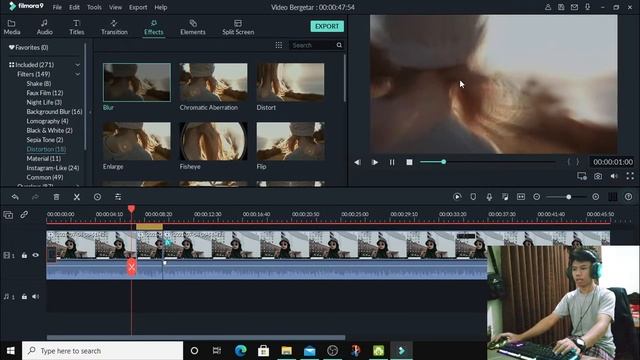Click the Add track manager icon
The width and height of the screenshot is (640, 360).
point(8,215)
